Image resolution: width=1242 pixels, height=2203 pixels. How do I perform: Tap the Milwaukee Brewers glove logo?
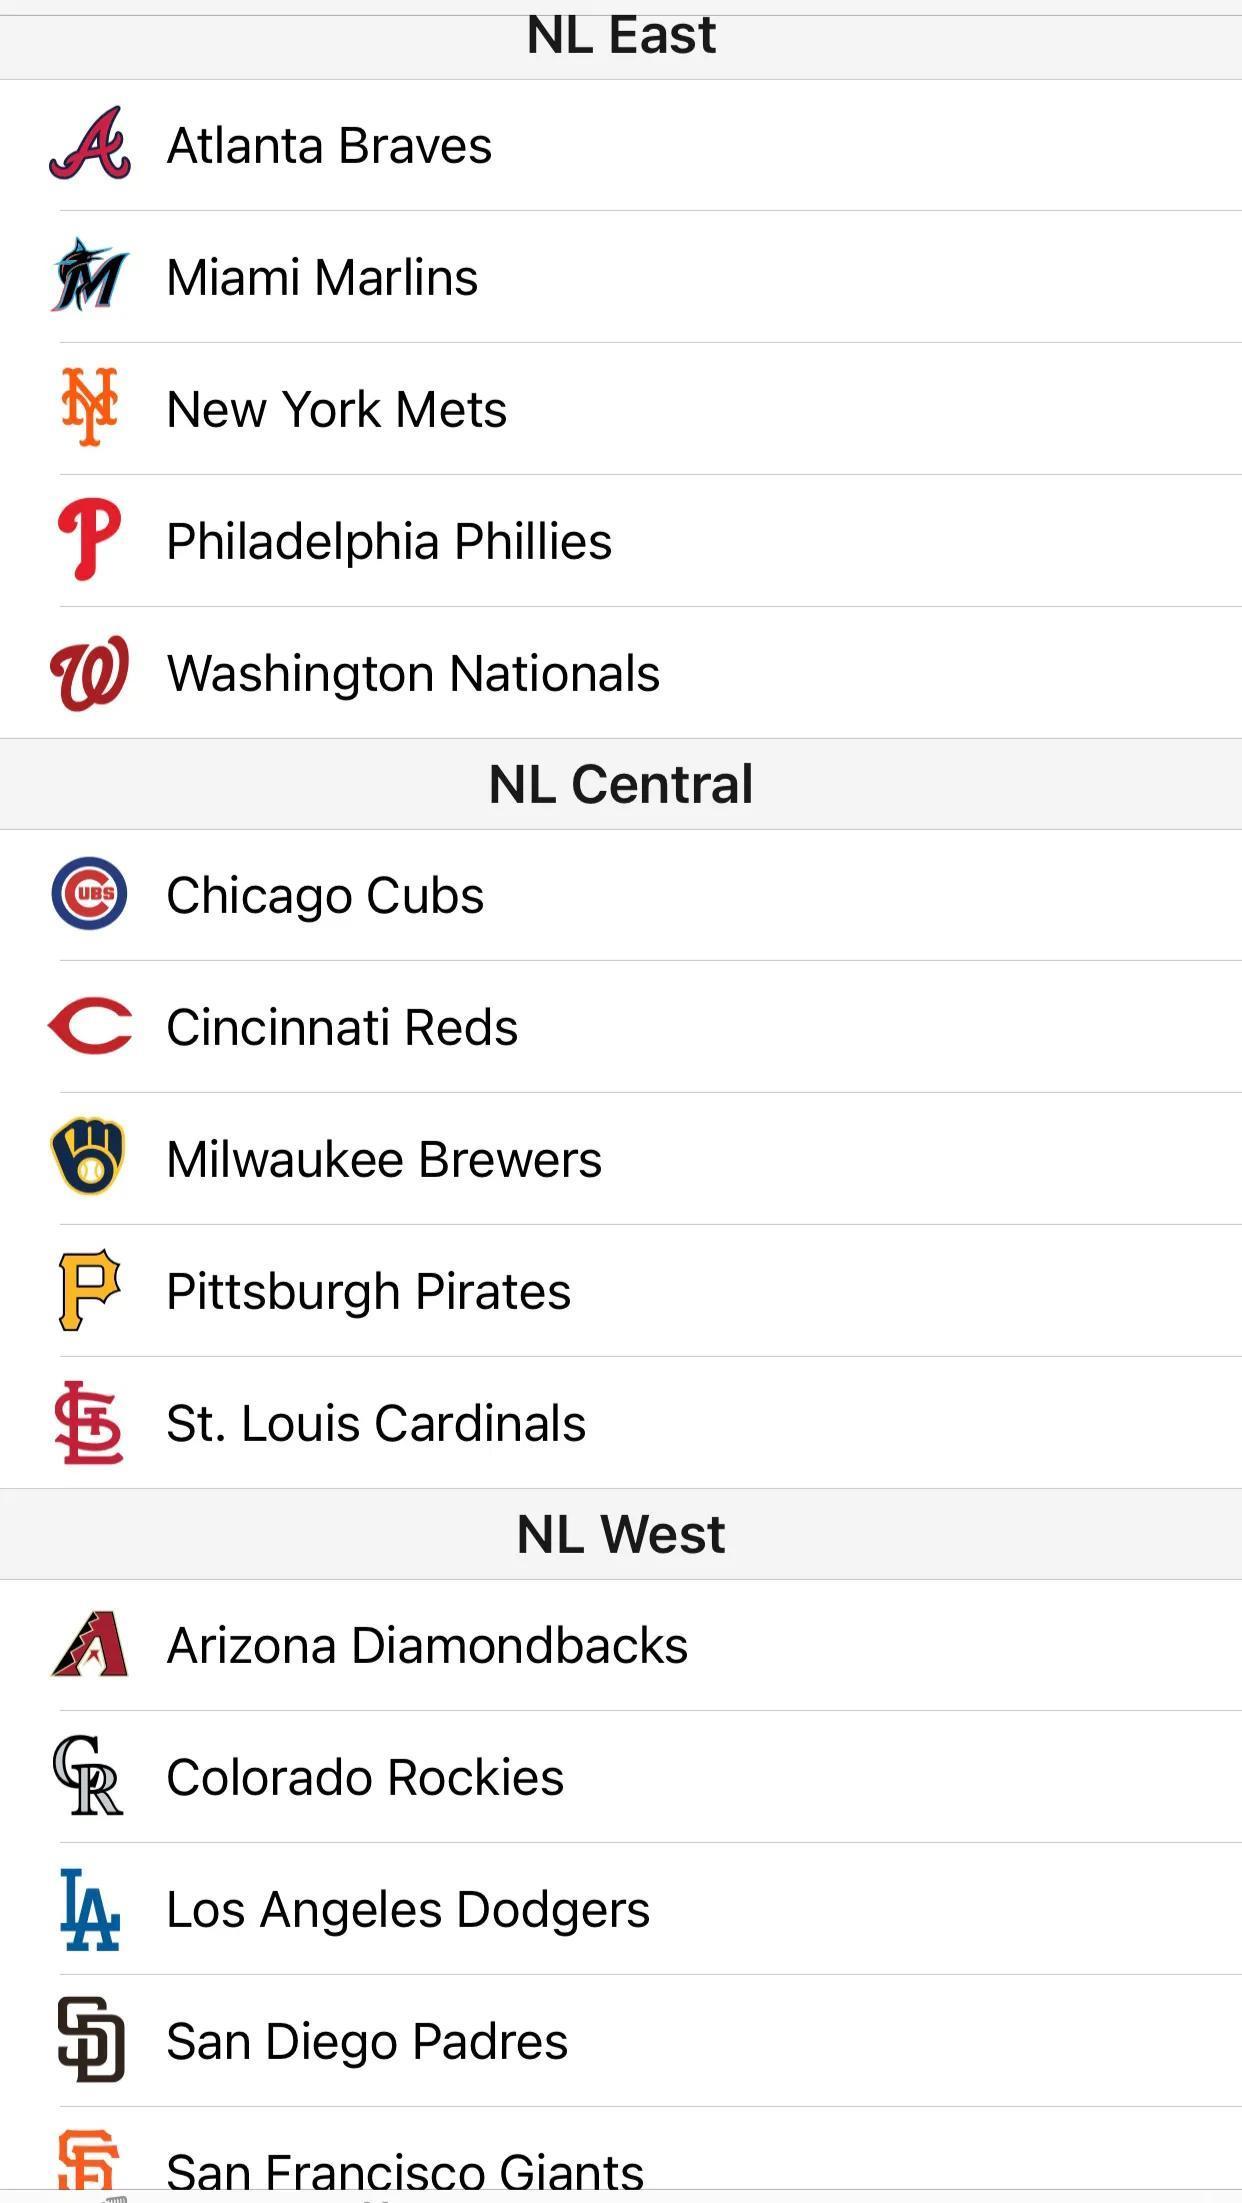point(90,1158)
